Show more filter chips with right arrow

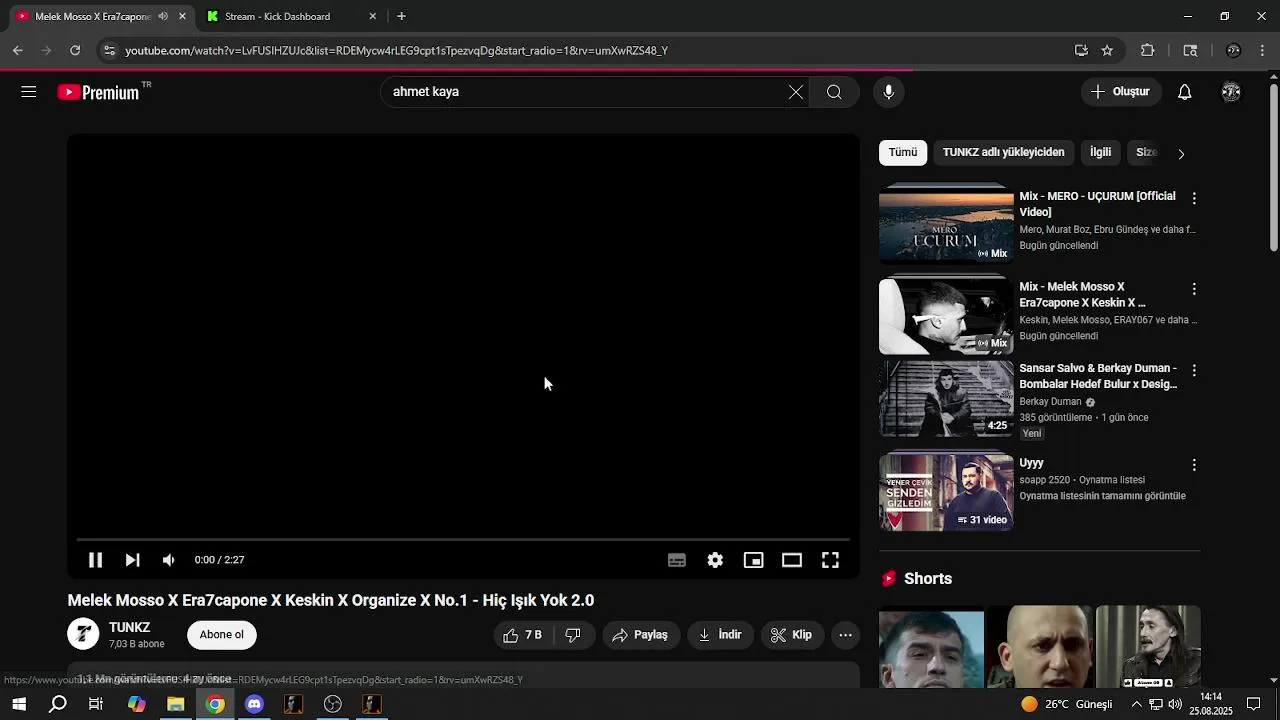point(1181,154)
